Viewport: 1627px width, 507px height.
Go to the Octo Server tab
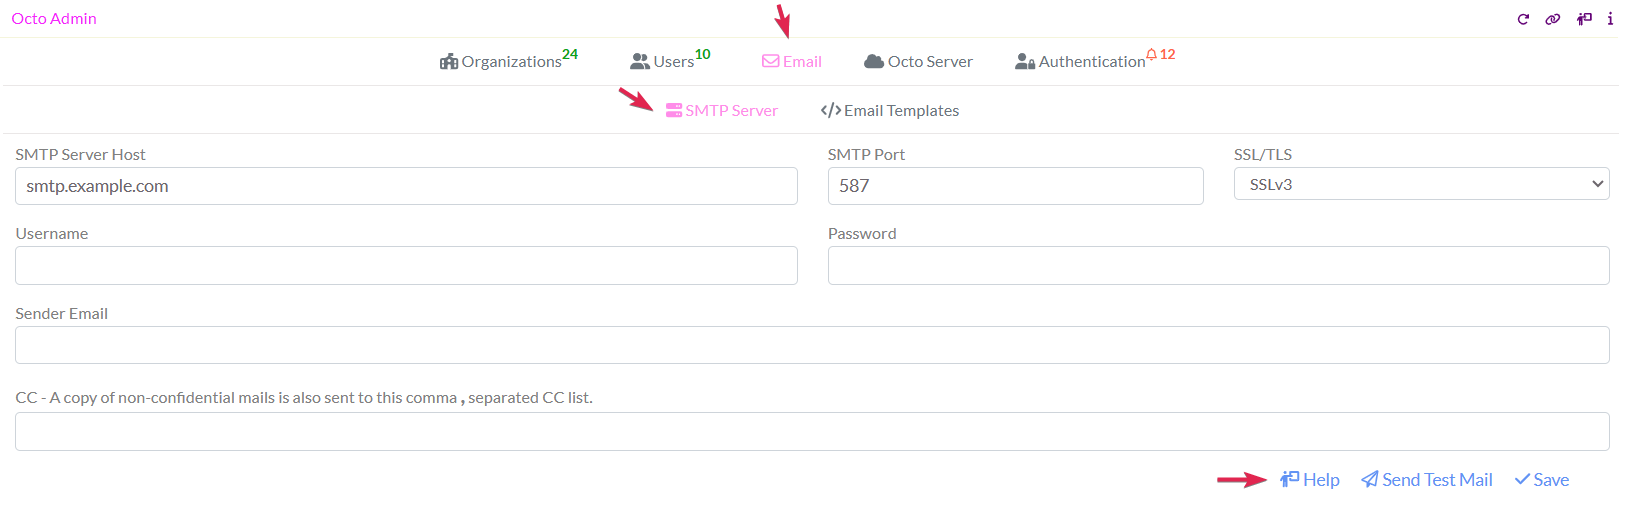tap(918, 62)
